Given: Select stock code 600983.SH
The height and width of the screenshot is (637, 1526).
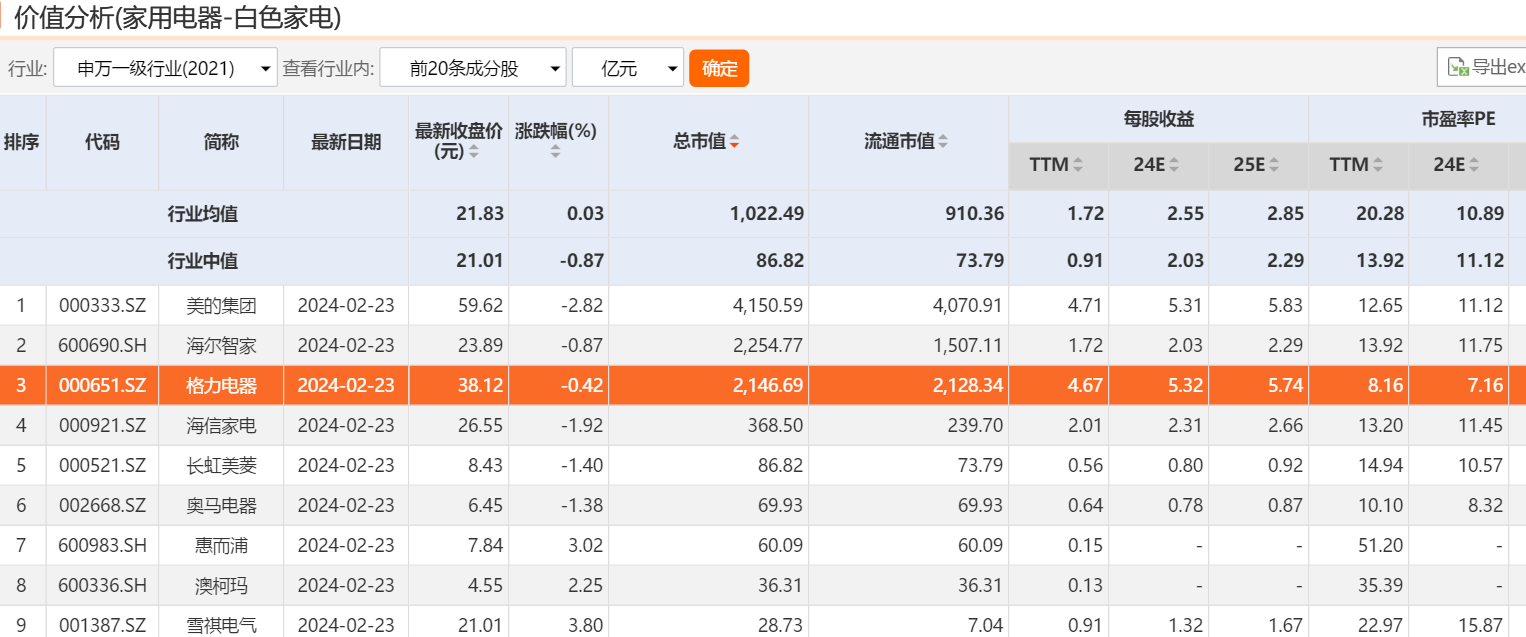Looking at the screenshot, I should 103,546.
